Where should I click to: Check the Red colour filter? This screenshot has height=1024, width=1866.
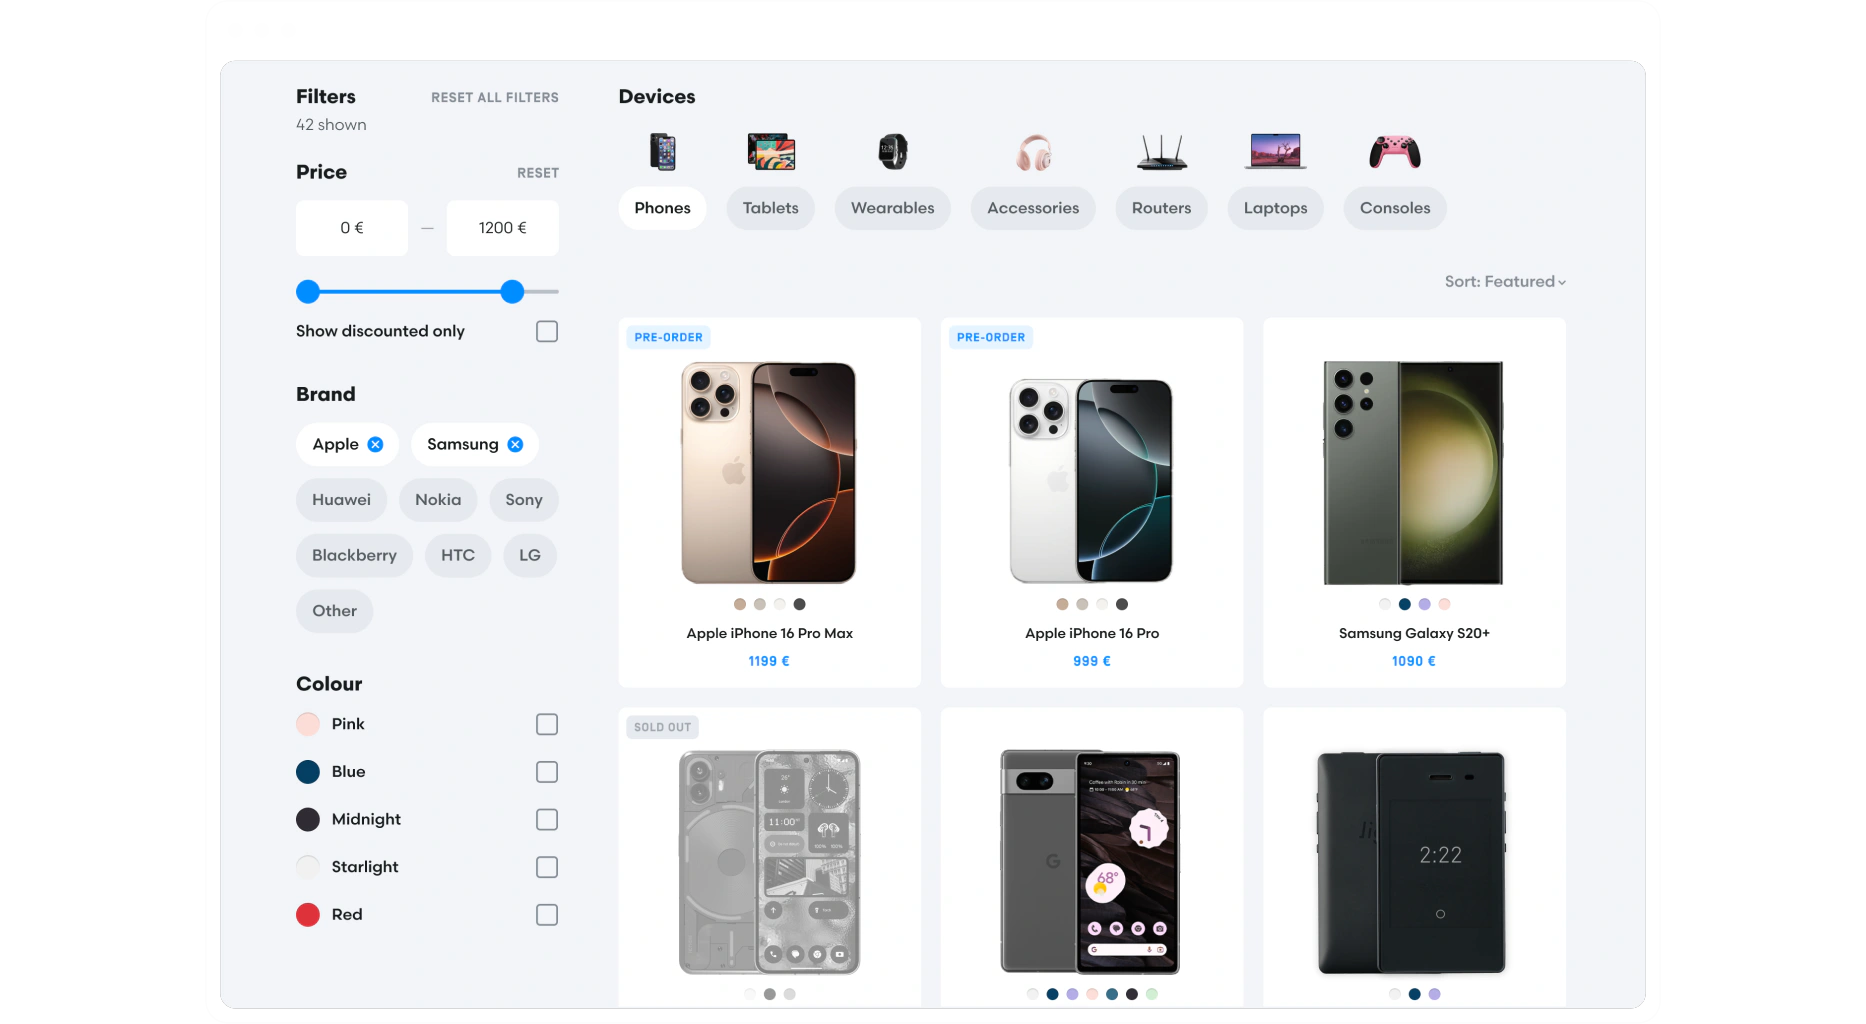[x=547, y=915]
